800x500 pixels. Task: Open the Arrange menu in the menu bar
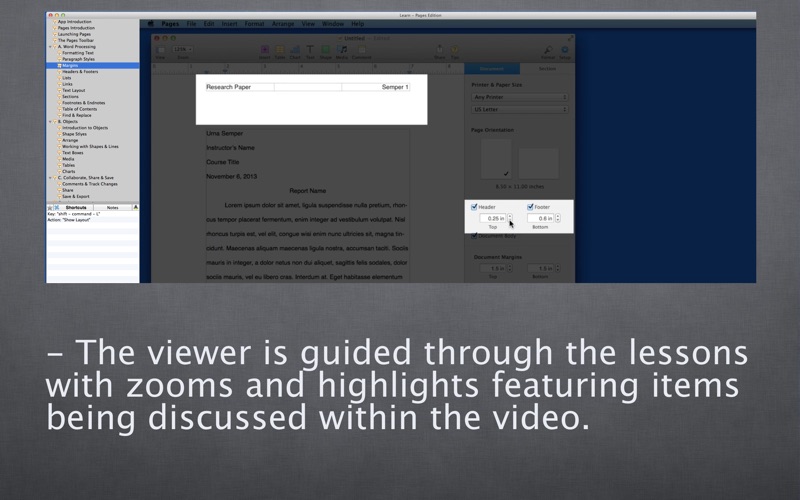(x=283, y=23)
